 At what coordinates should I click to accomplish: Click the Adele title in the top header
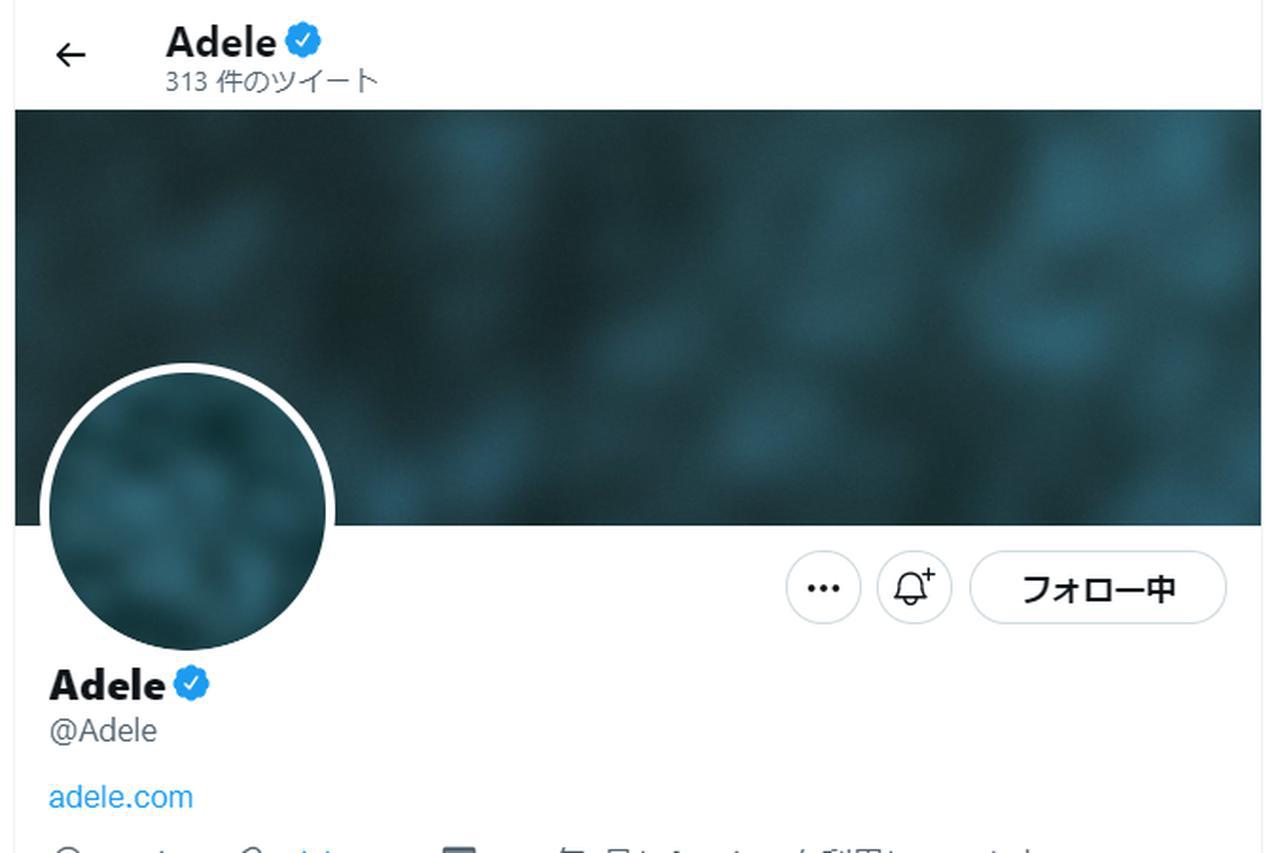221,42
